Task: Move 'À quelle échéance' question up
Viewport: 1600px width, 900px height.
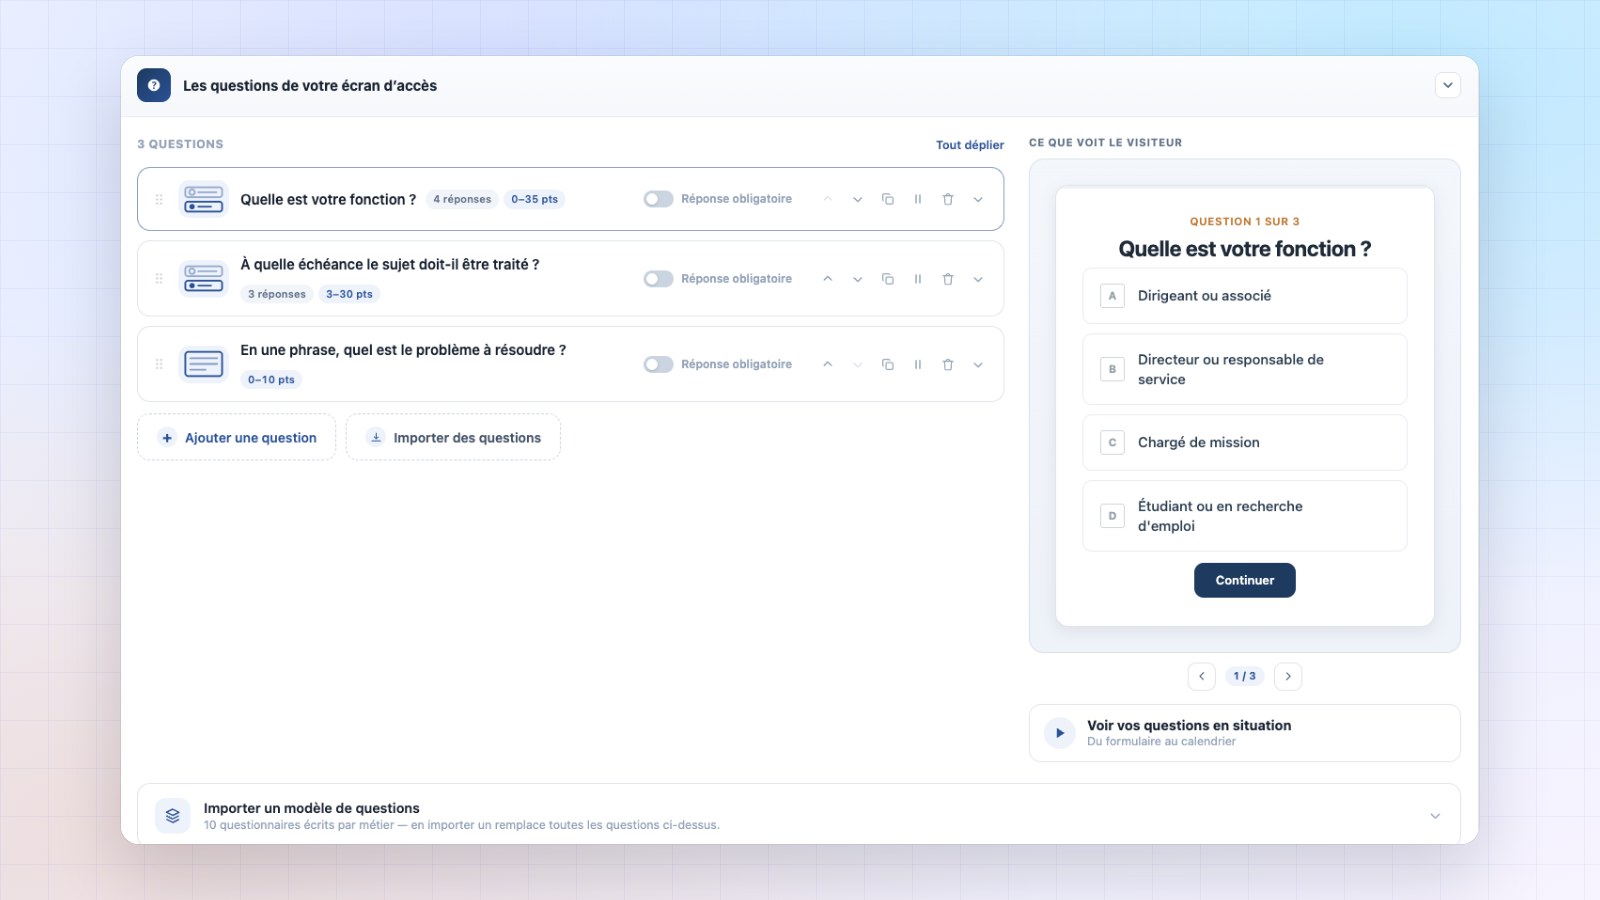Action: coord(827,279)
